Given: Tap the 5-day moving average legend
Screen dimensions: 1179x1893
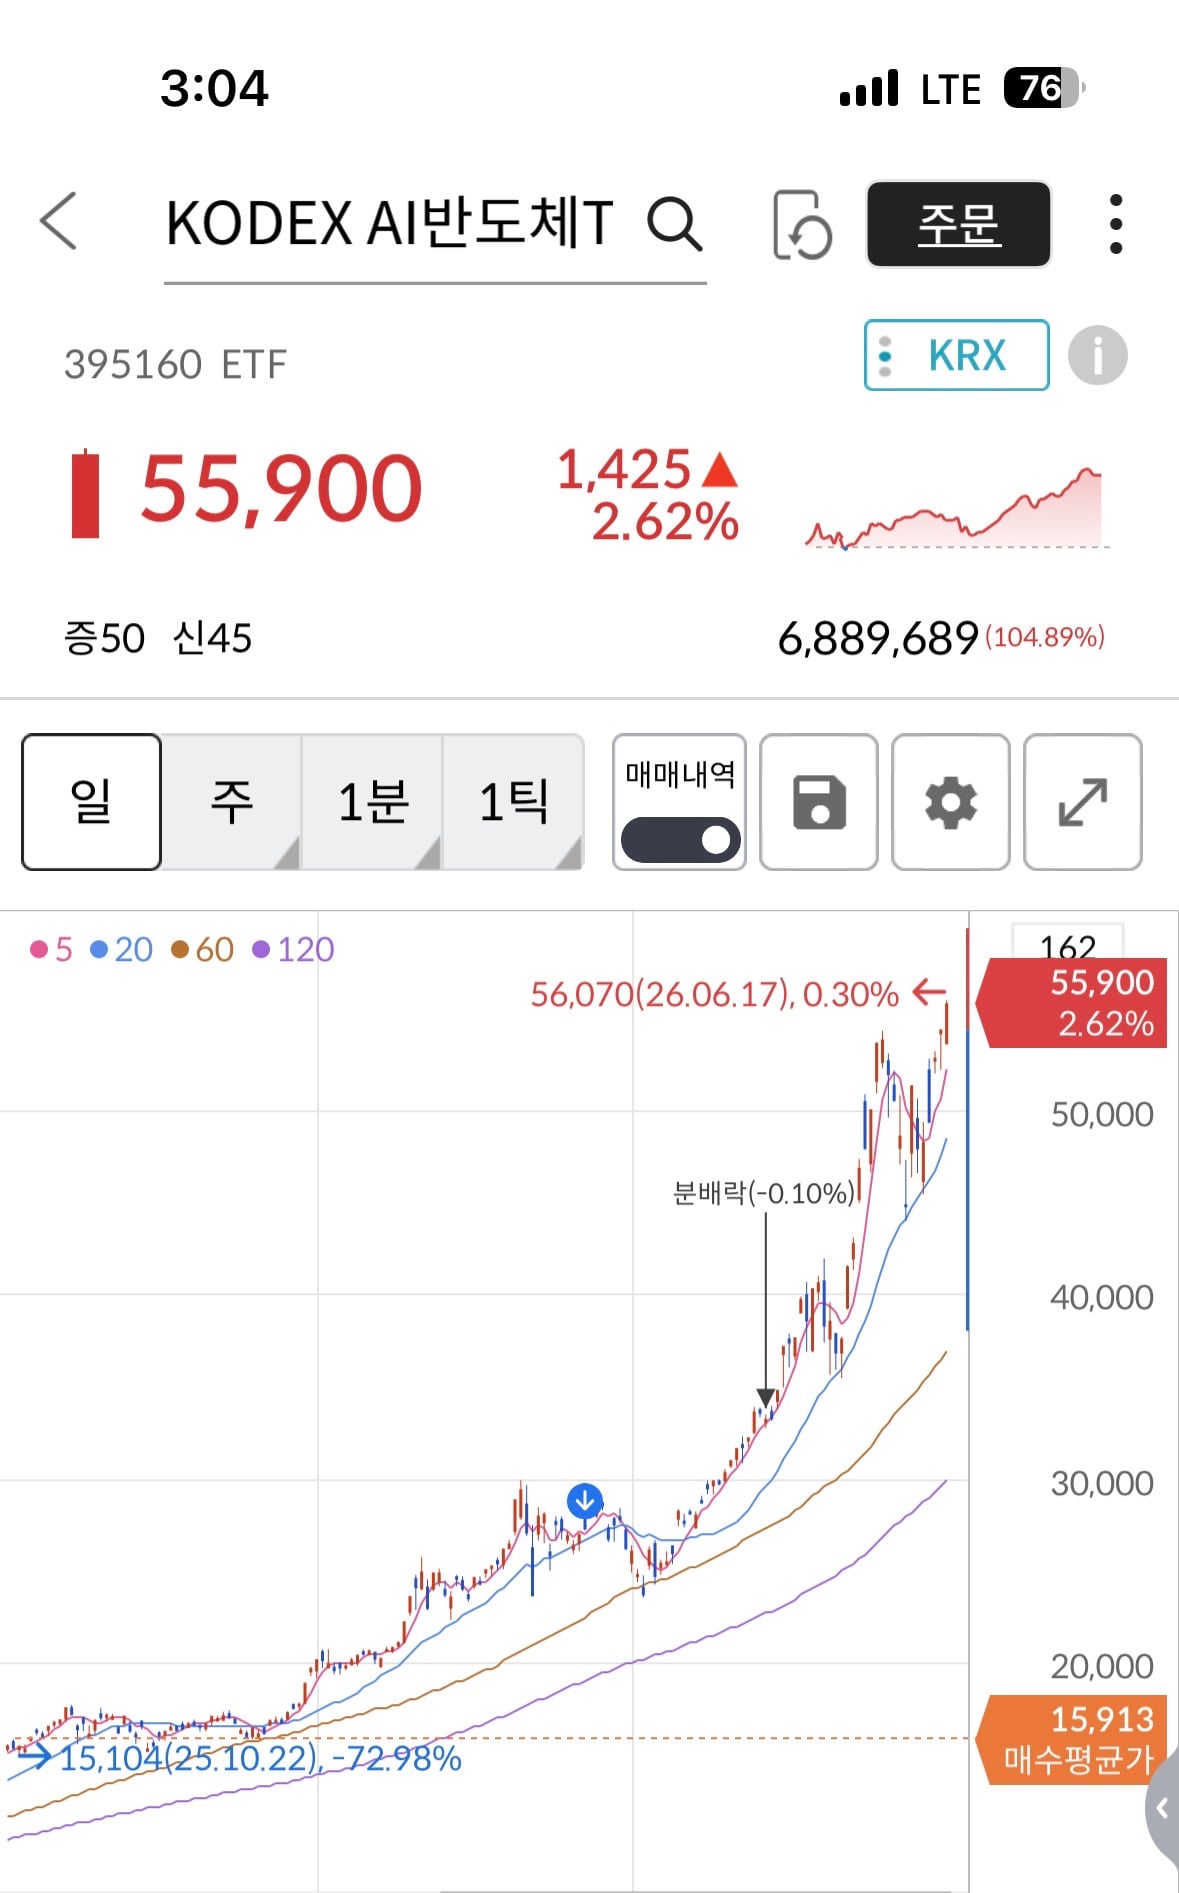Looking at the screenshot, I should pos(51,949).
